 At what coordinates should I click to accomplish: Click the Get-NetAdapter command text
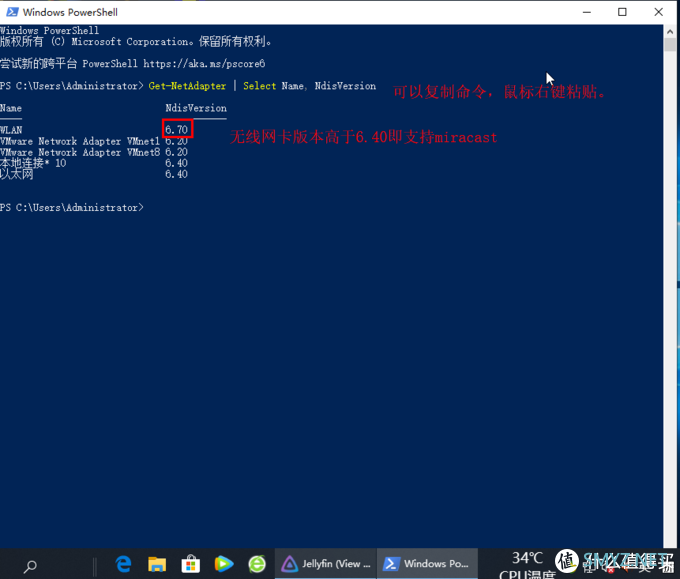pyautogui.click(x=187, y=86)
